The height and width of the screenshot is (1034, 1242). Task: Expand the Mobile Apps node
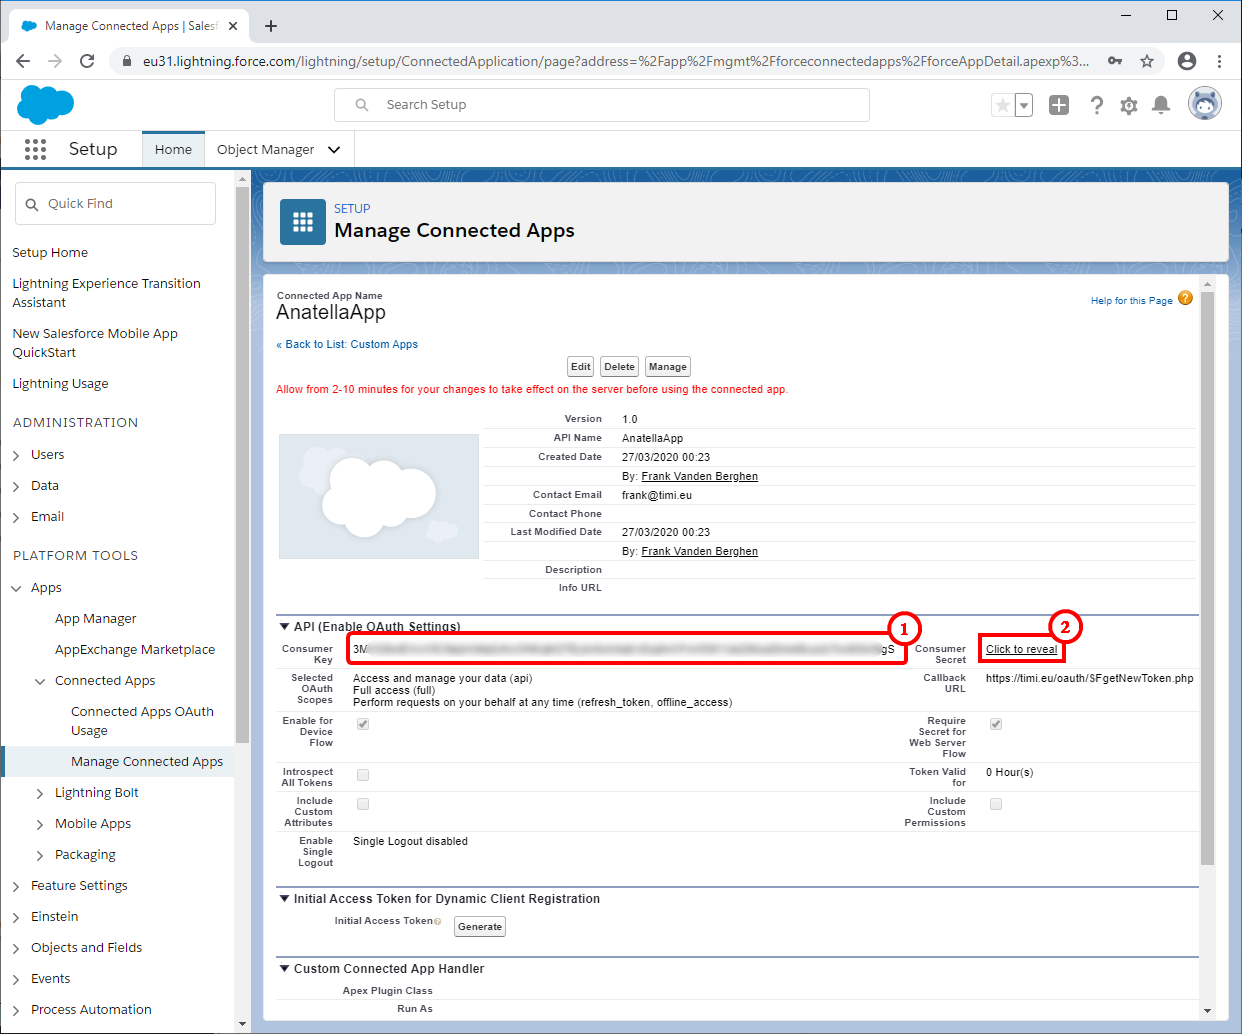(x=40, y=824)
